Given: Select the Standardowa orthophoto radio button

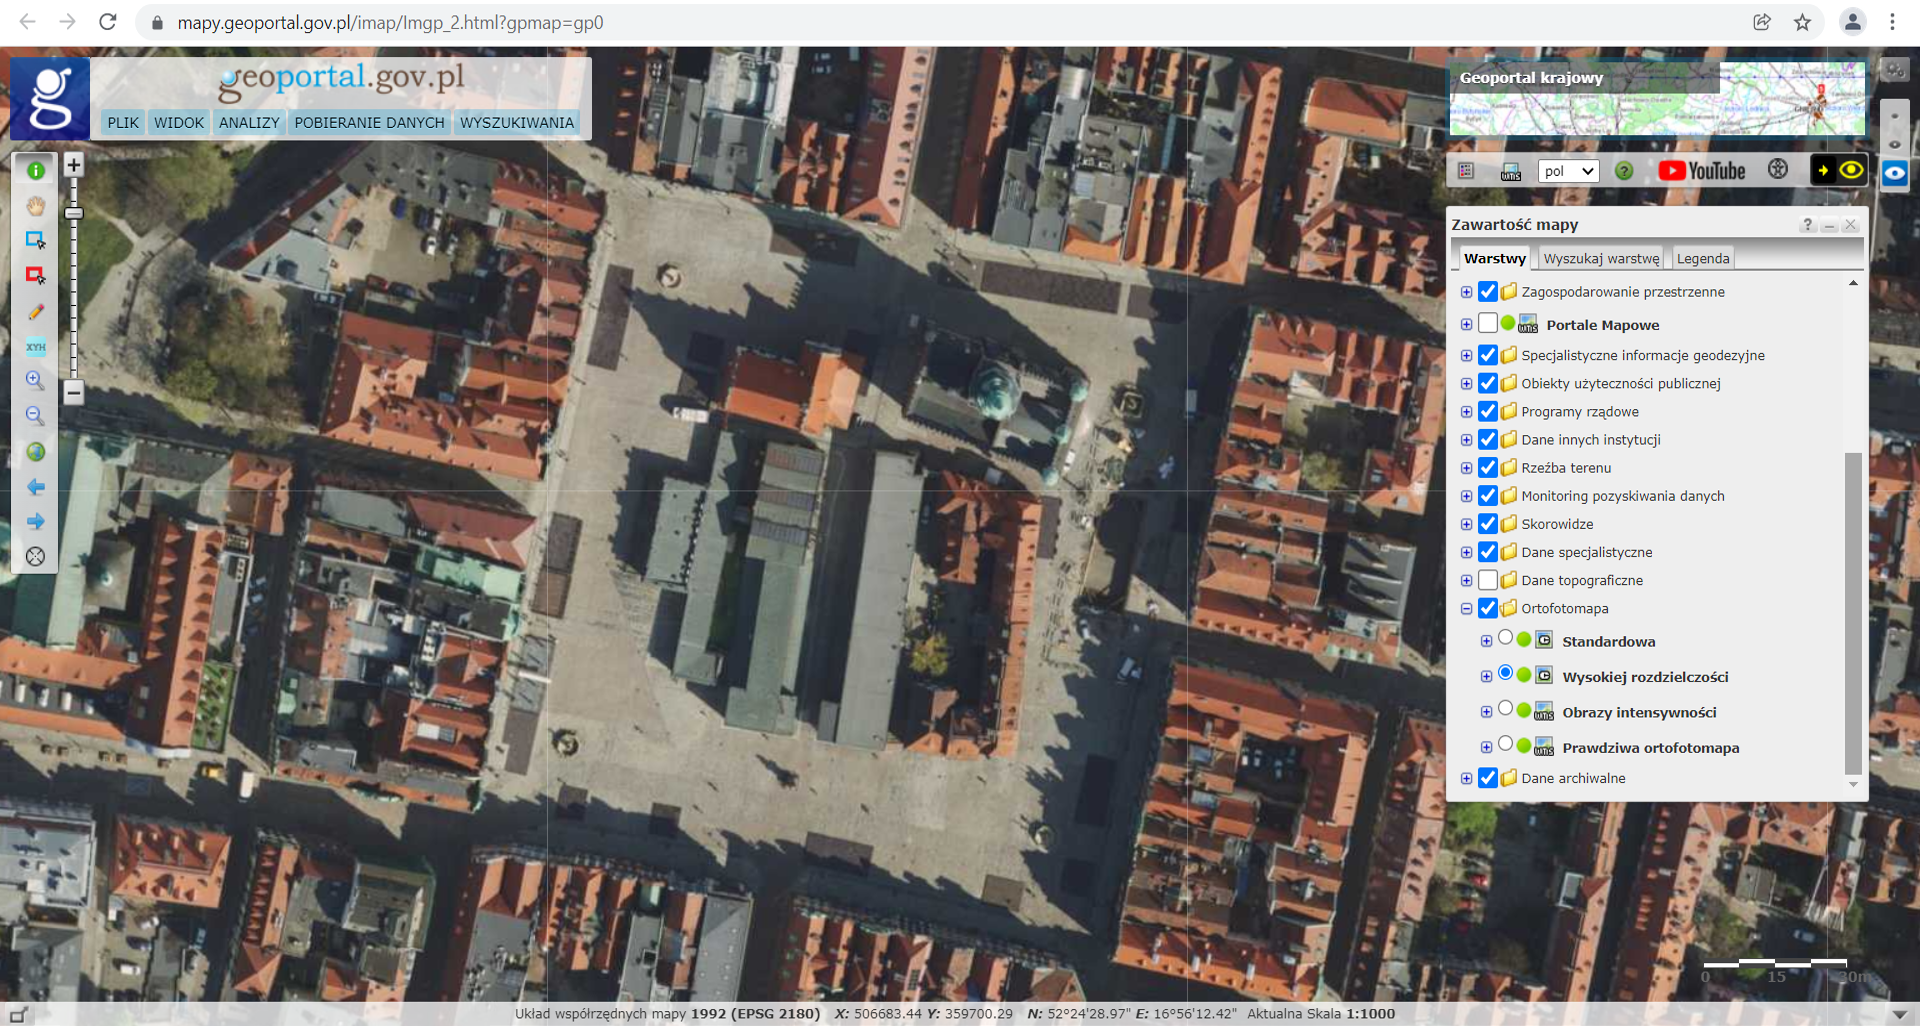Looking at the screenshot, I should click(x=1505, y=638).
